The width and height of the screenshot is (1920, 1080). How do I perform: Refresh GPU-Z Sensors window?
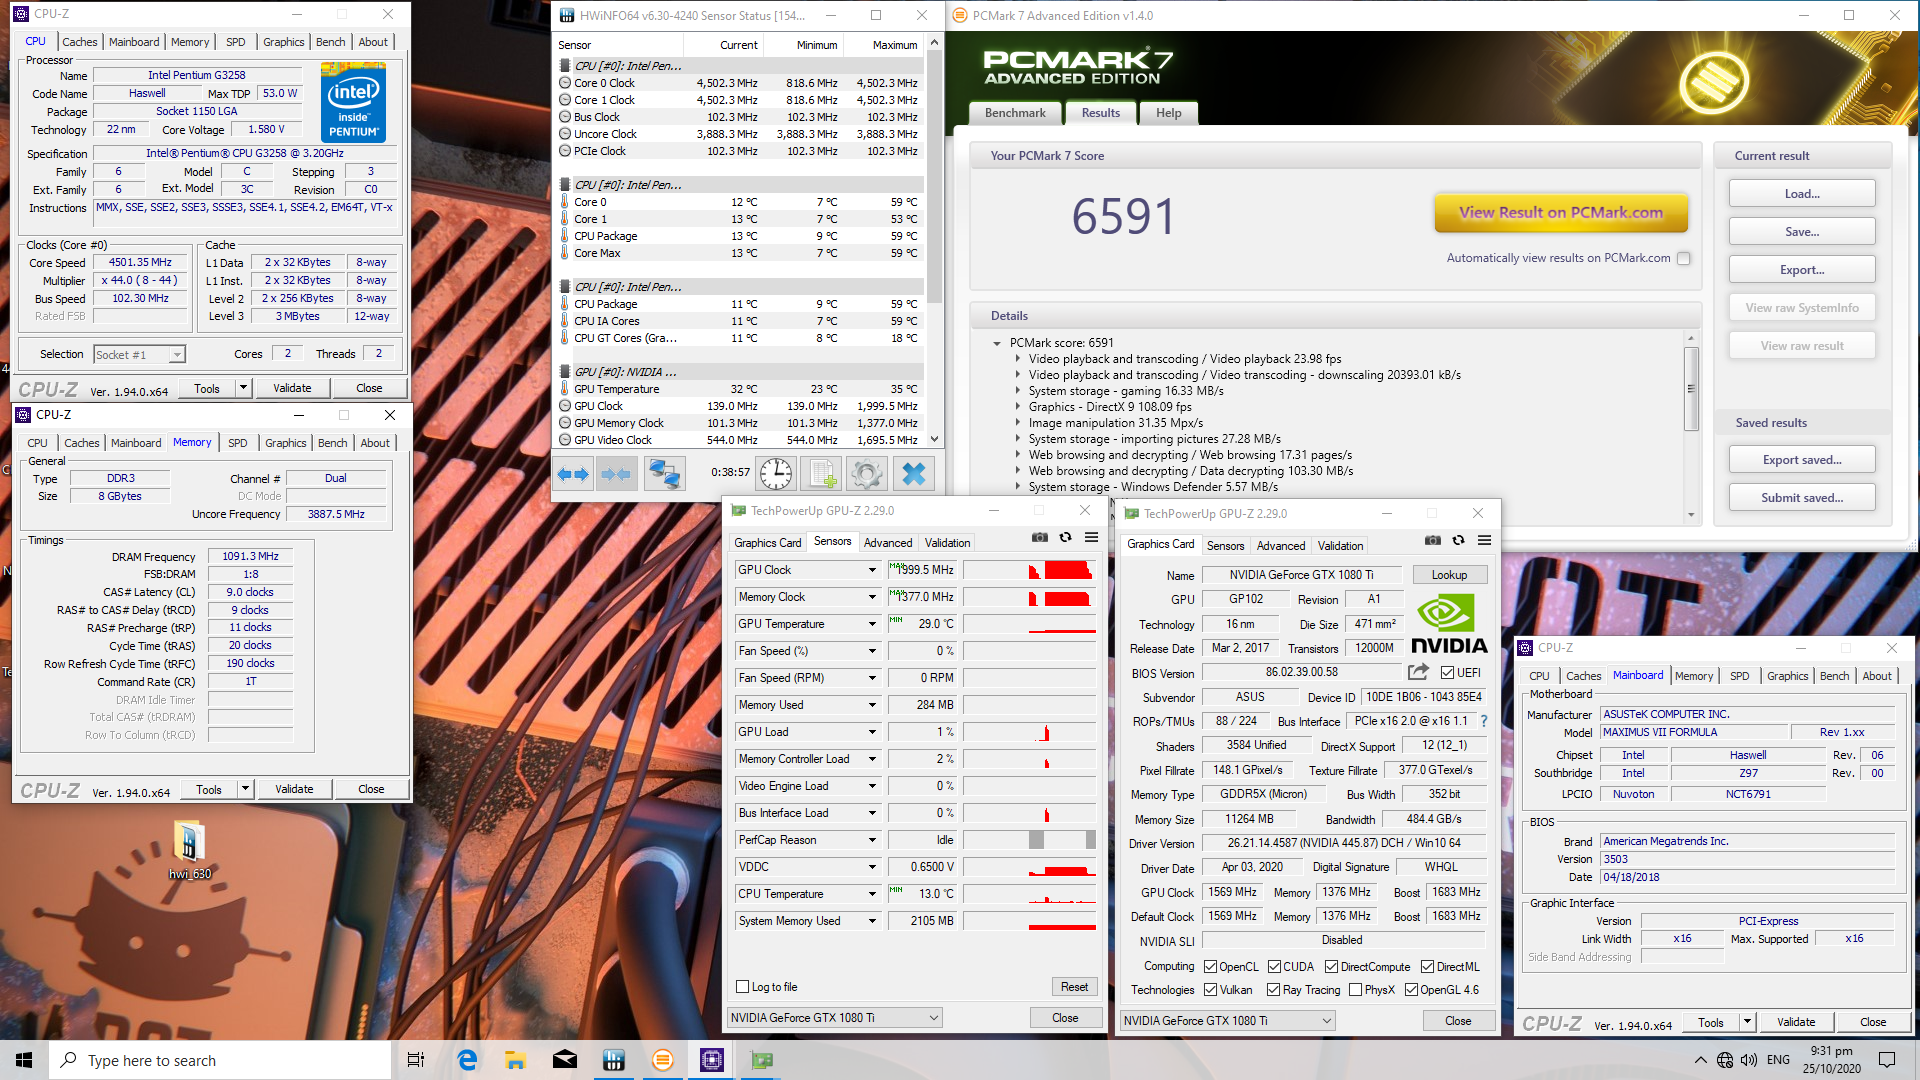tap(1066, 538)
